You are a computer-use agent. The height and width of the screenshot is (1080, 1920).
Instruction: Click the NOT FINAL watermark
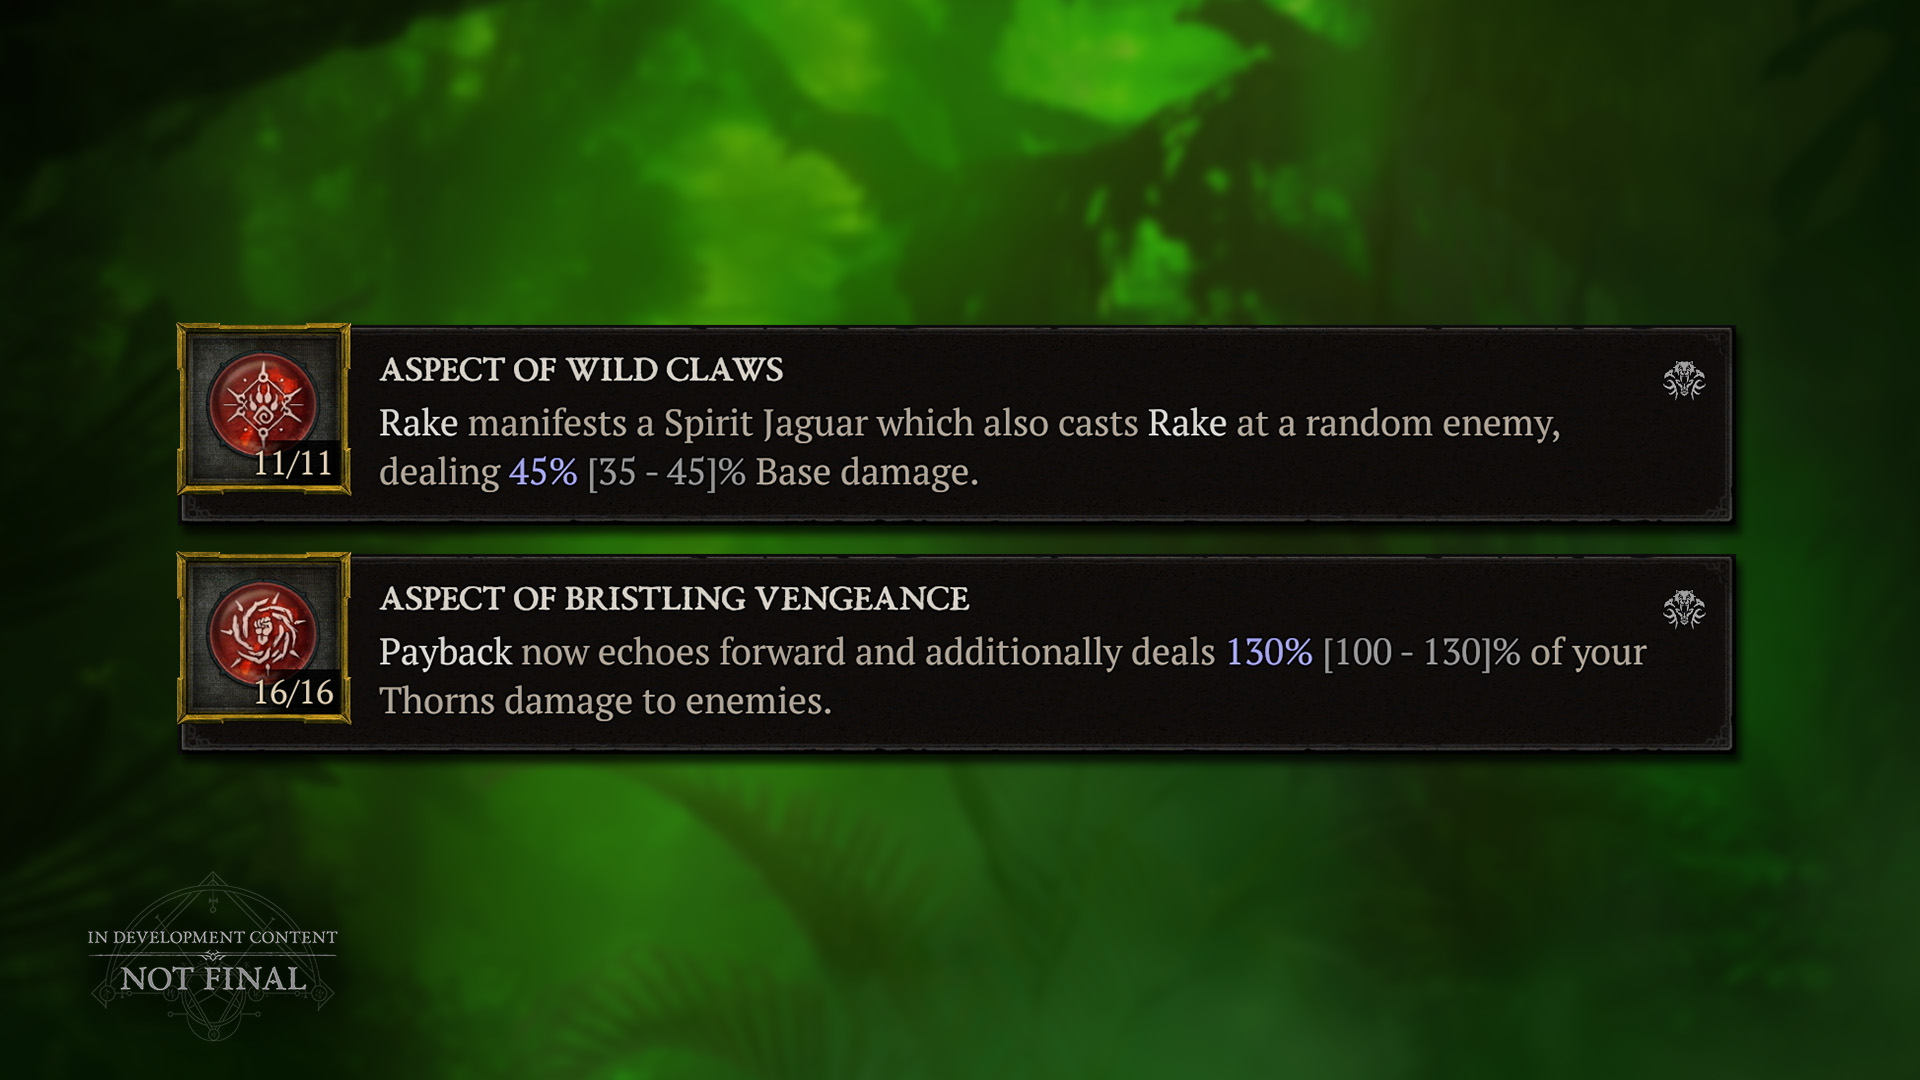tap(213, 979)
